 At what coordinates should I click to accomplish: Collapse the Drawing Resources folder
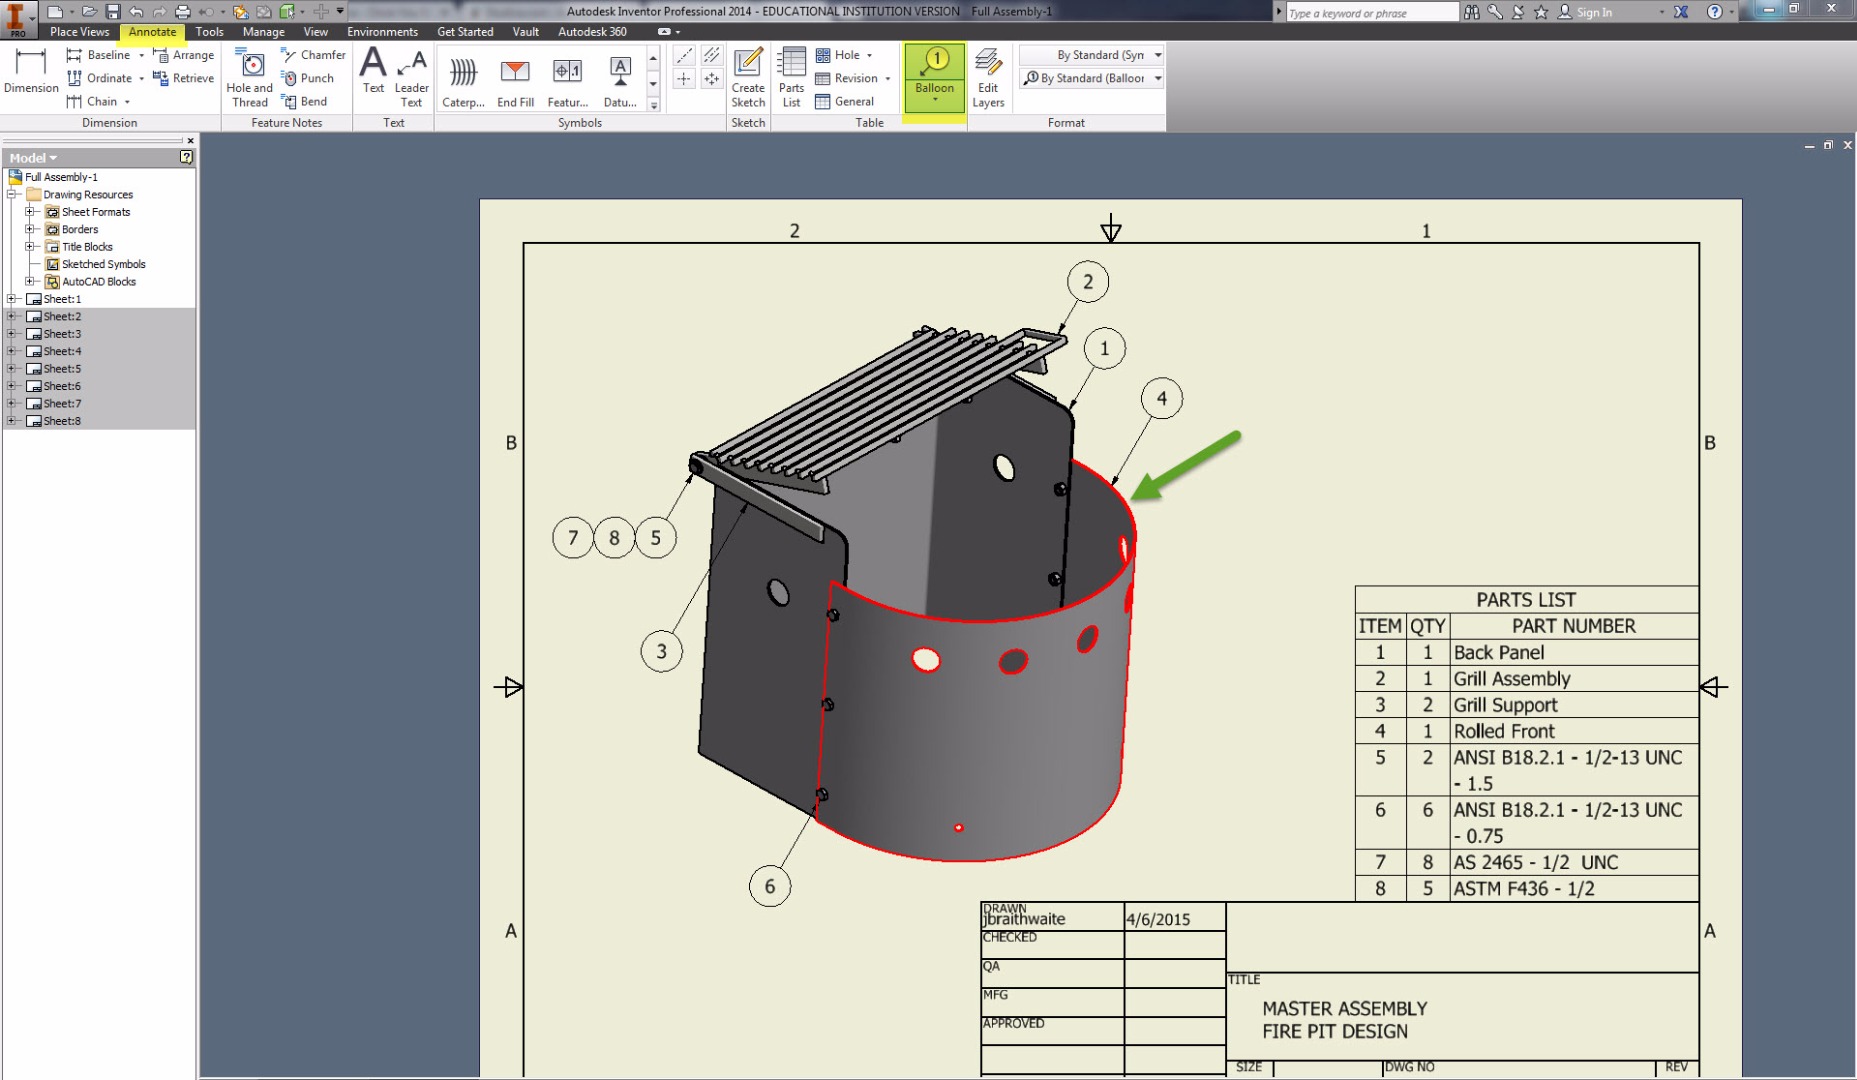point(12,194)
